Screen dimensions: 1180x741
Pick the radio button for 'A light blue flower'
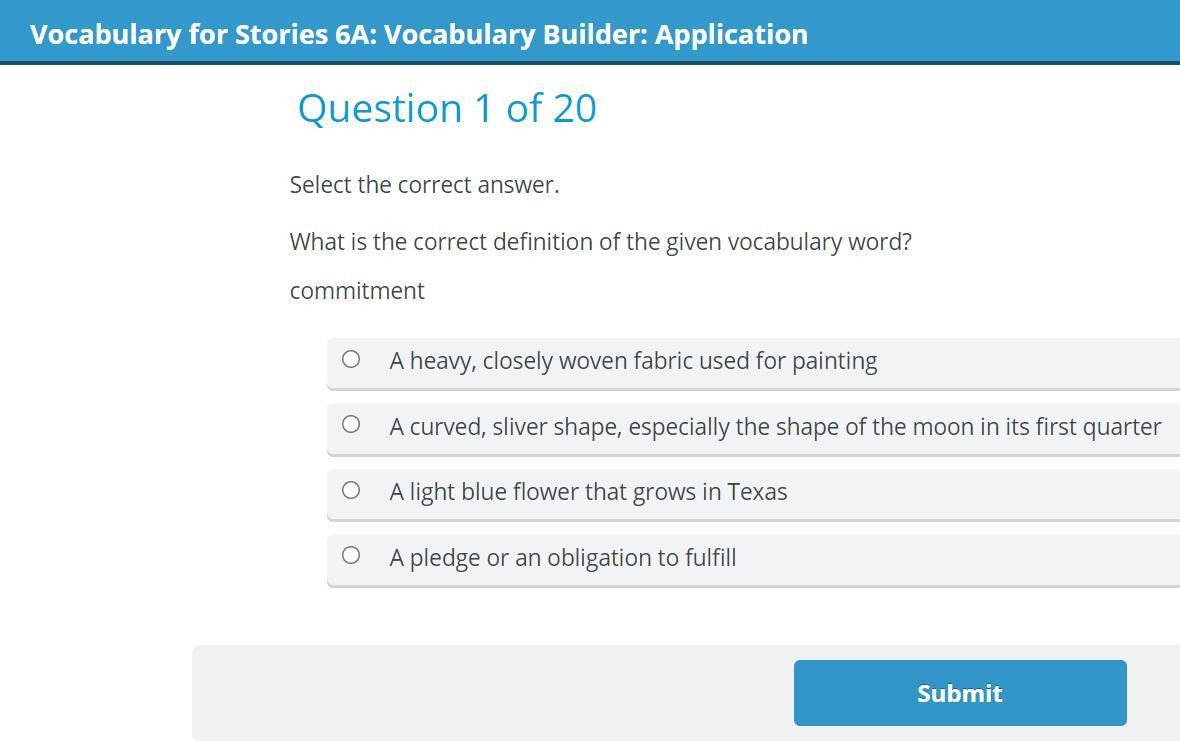(x=351, y=490)
